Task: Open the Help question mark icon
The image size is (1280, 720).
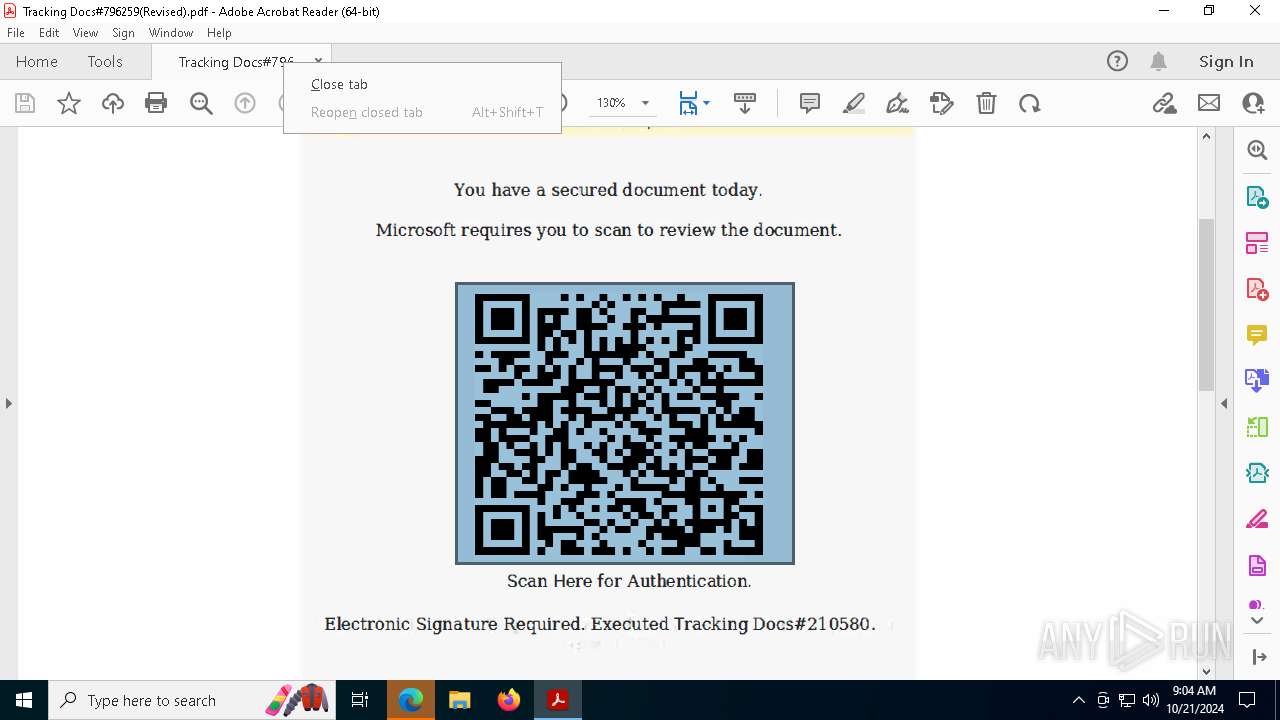Action: pyautogui.click(x=1117, y=61)
